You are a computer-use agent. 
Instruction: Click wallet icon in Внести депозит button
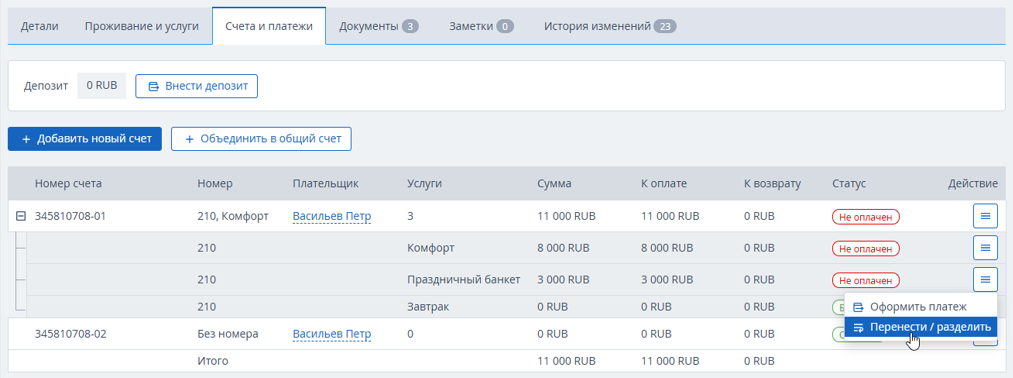pyautogui.click(x=154, y=87)
